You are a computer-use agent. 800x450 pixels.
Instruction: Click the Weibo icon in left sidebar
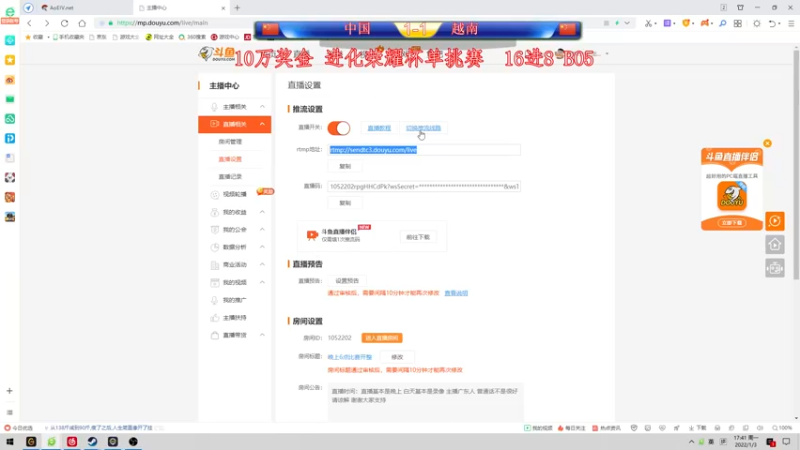pyautogui.click(x=10, y=80)
